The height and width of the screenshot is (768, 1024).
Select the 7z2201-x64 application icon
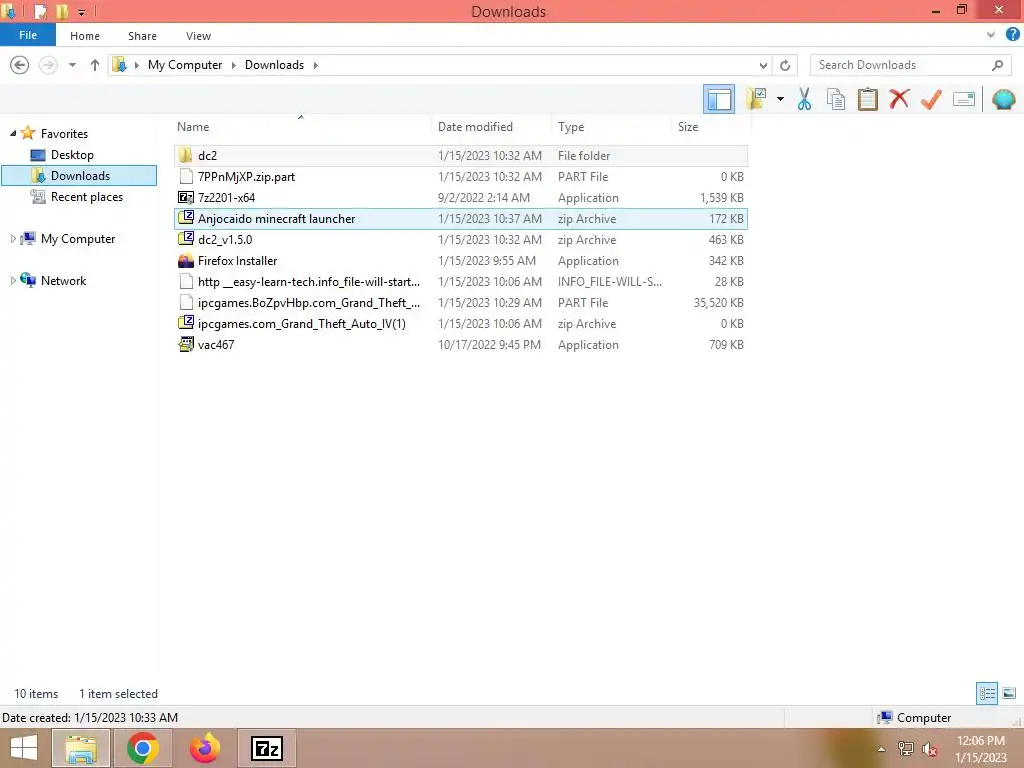pyautogui.click(x=185, y=197)
